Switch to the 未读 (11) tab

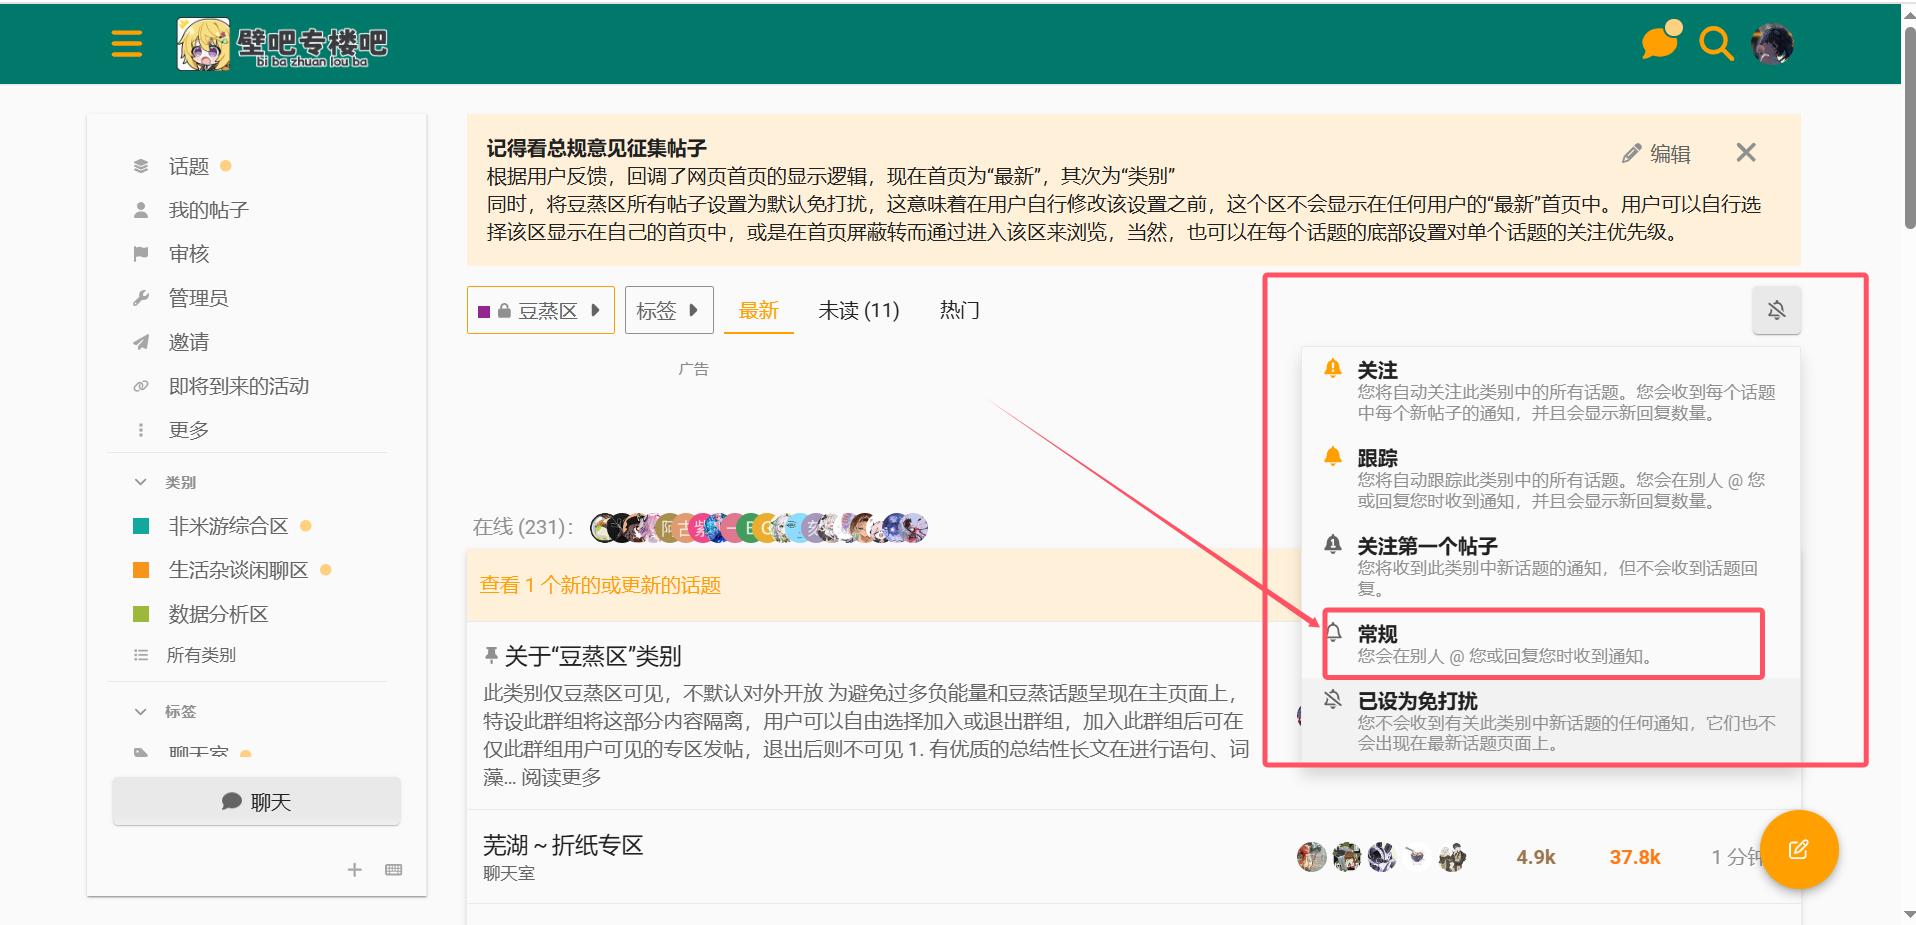click(858, 311)
